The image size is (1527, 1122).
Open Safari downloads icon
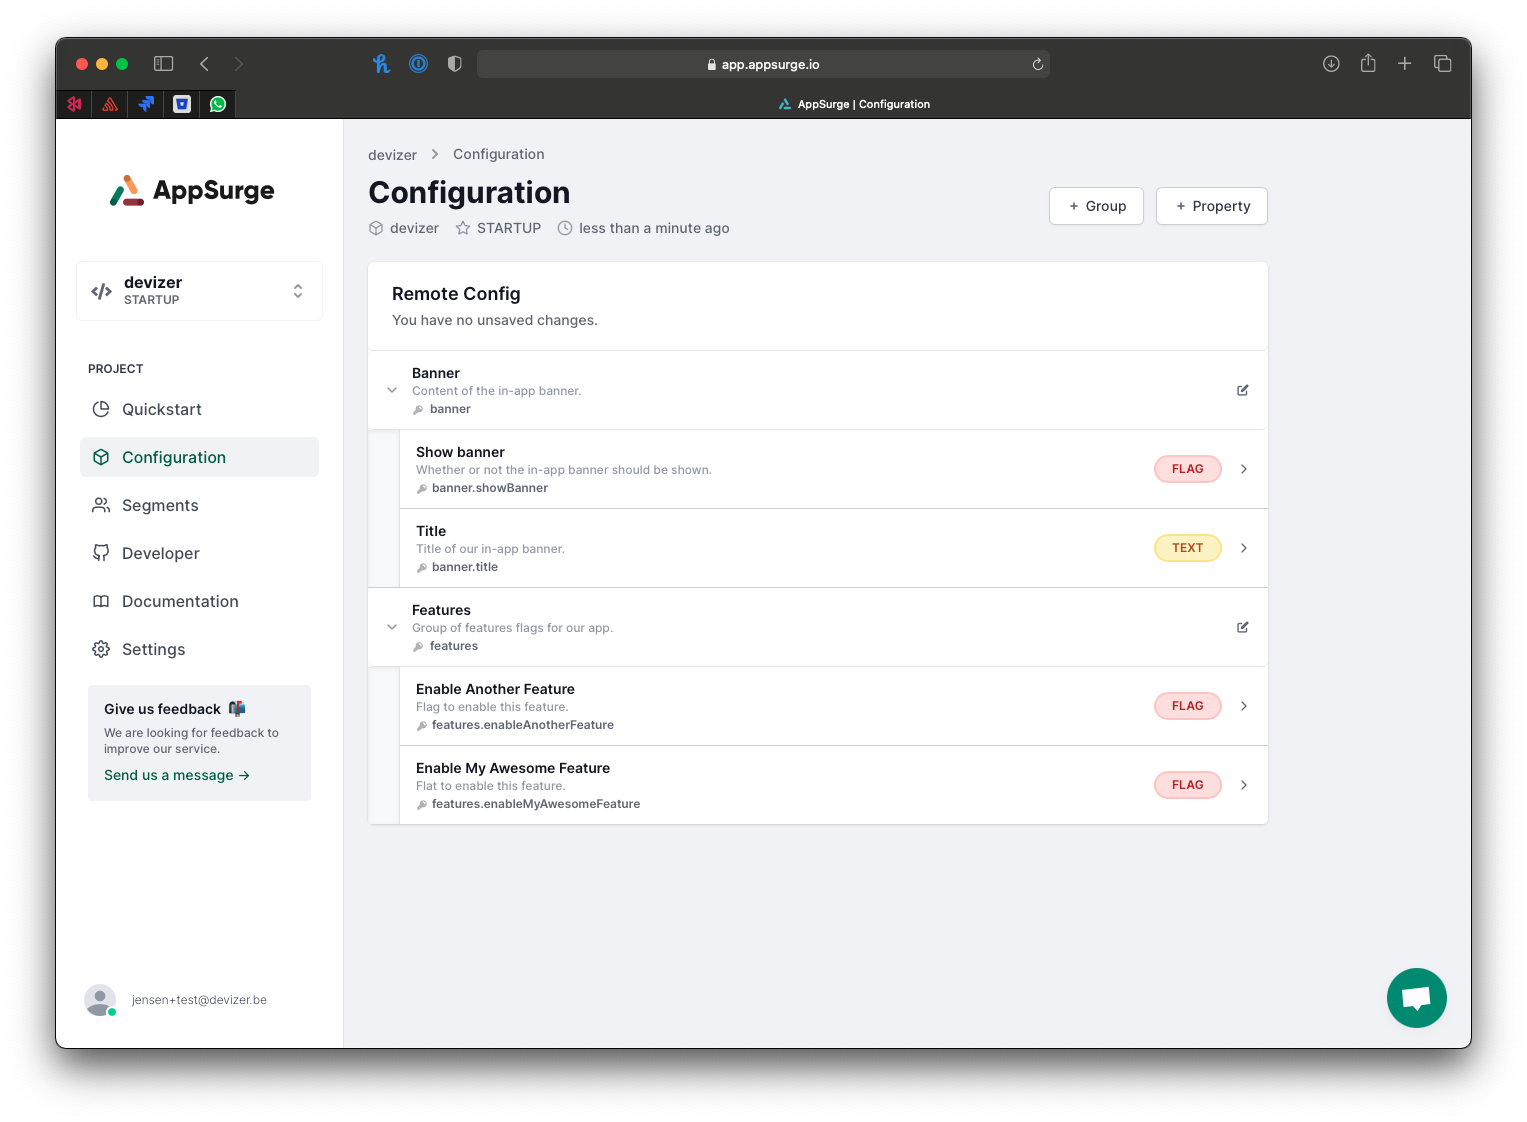(x=1331, y=64)
